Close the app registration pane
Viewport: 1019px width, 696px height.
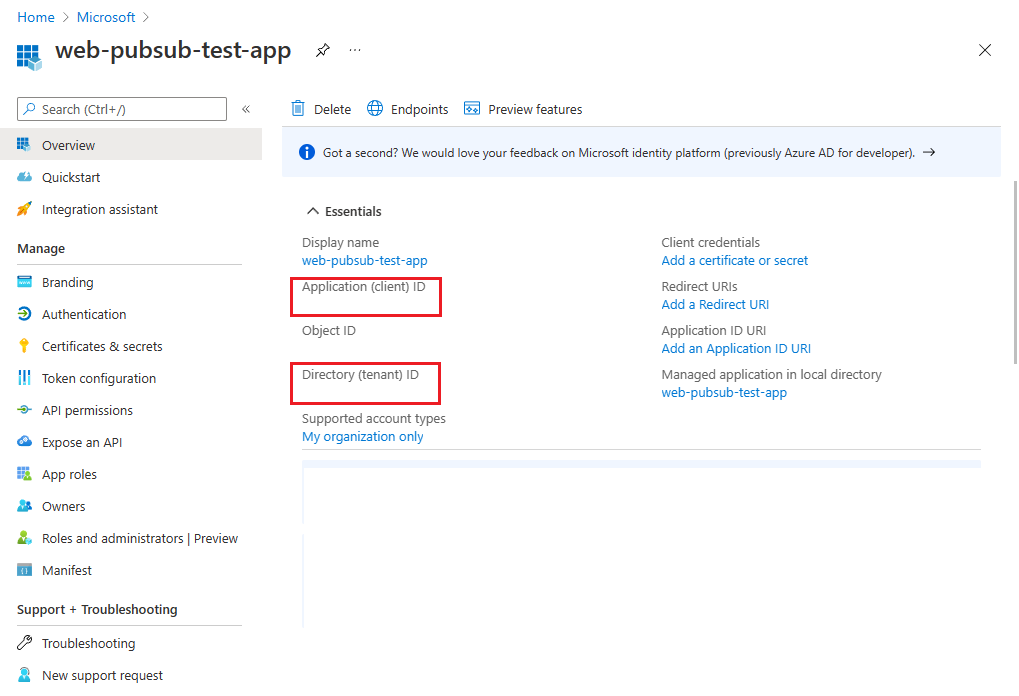click(x=985, y=50)
